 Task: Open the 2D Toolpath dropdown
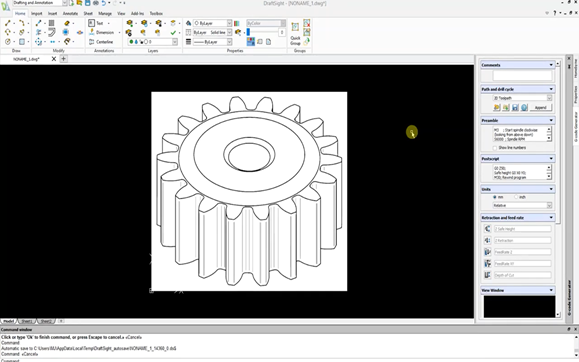pyautogui.click(x=522, y=98)
